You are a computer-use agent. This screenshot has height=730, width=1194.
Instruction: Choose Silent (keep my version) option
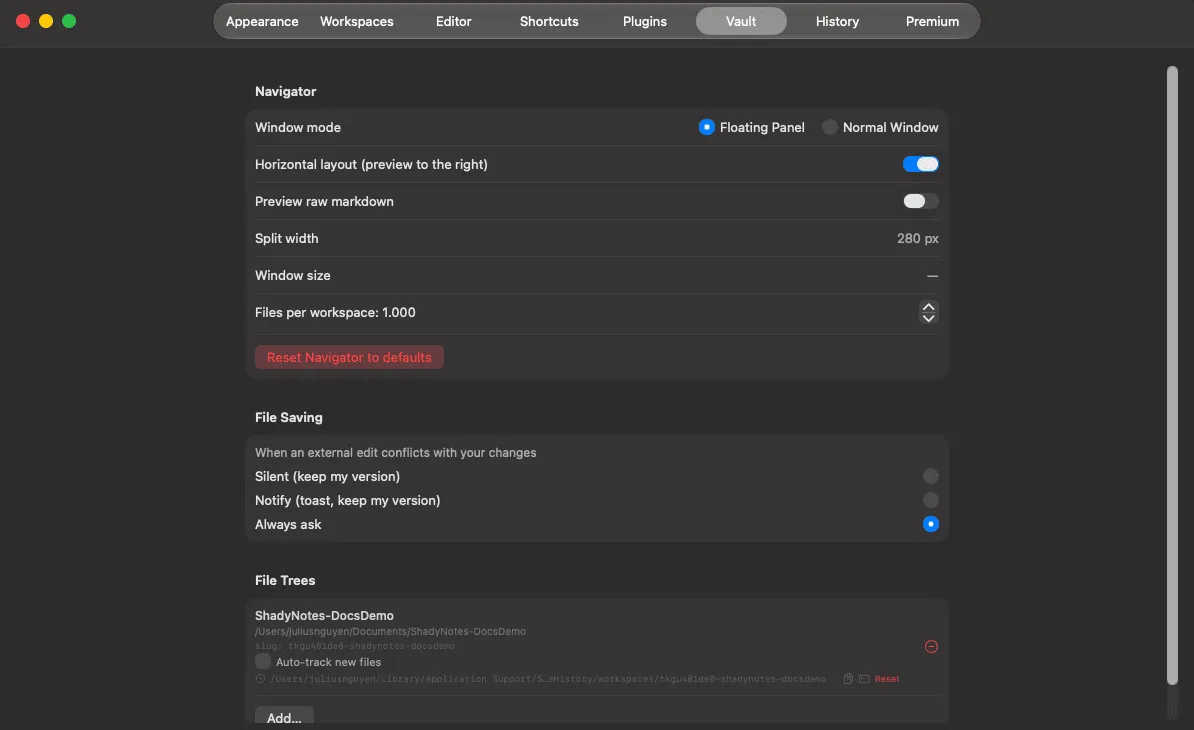931,476
